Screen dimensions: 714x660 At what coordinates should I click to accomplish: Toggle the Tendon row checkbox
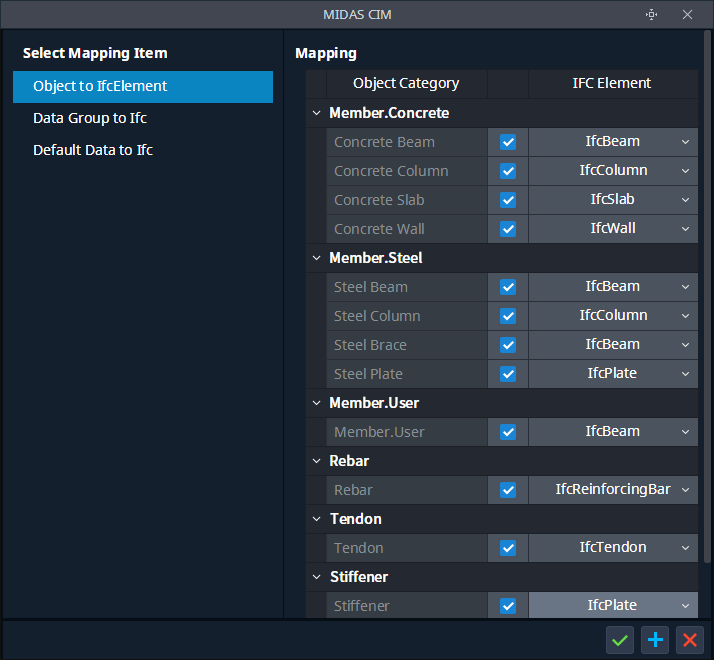tap(508, 547)
